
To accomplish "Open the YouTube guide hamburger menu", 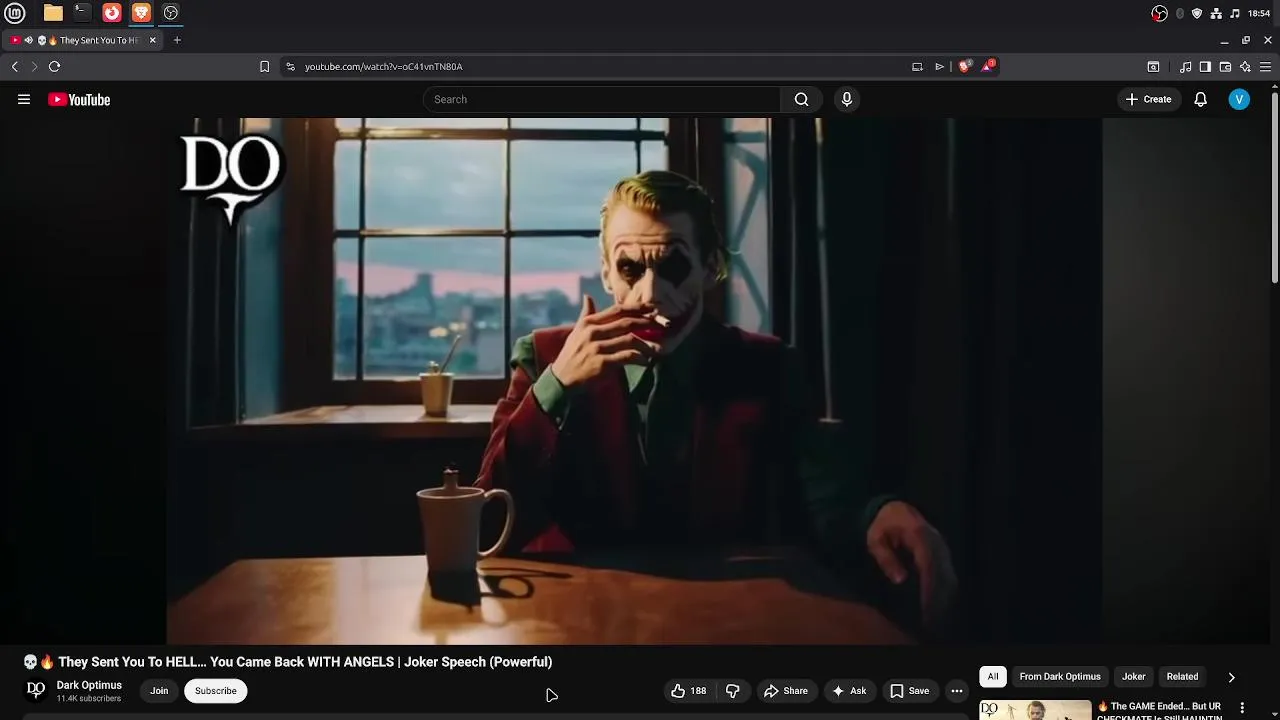I will click(24, 99).
